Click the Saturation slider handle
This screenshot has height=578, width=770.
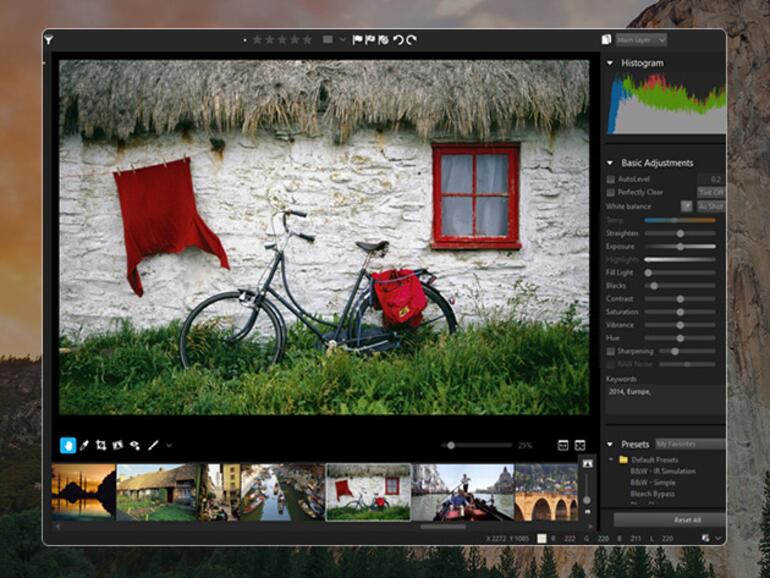coord(680,312)
